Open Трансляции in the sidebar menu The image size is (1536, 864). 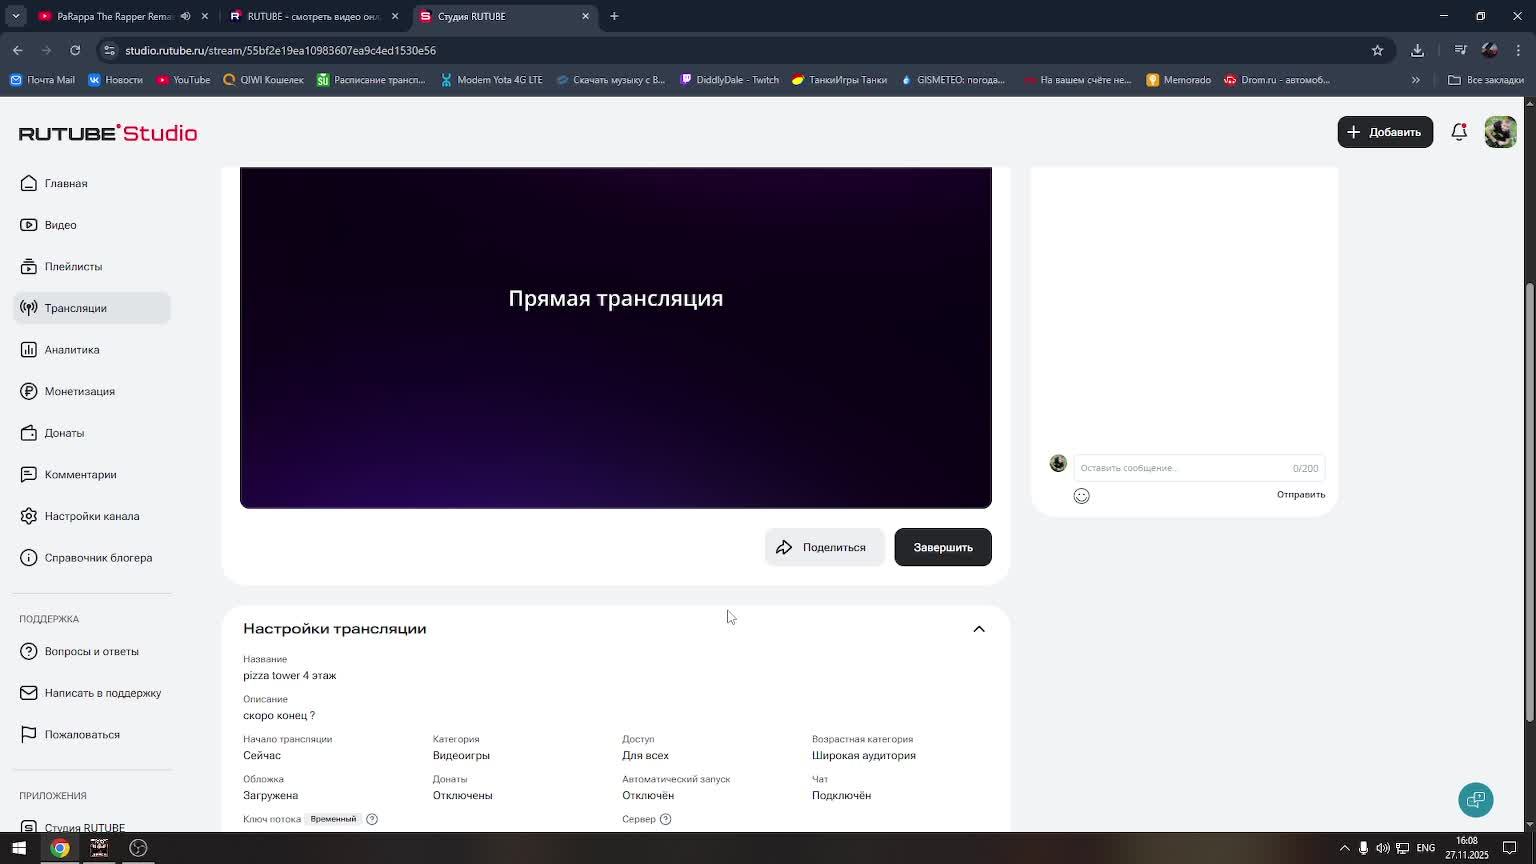click(92, 308)
